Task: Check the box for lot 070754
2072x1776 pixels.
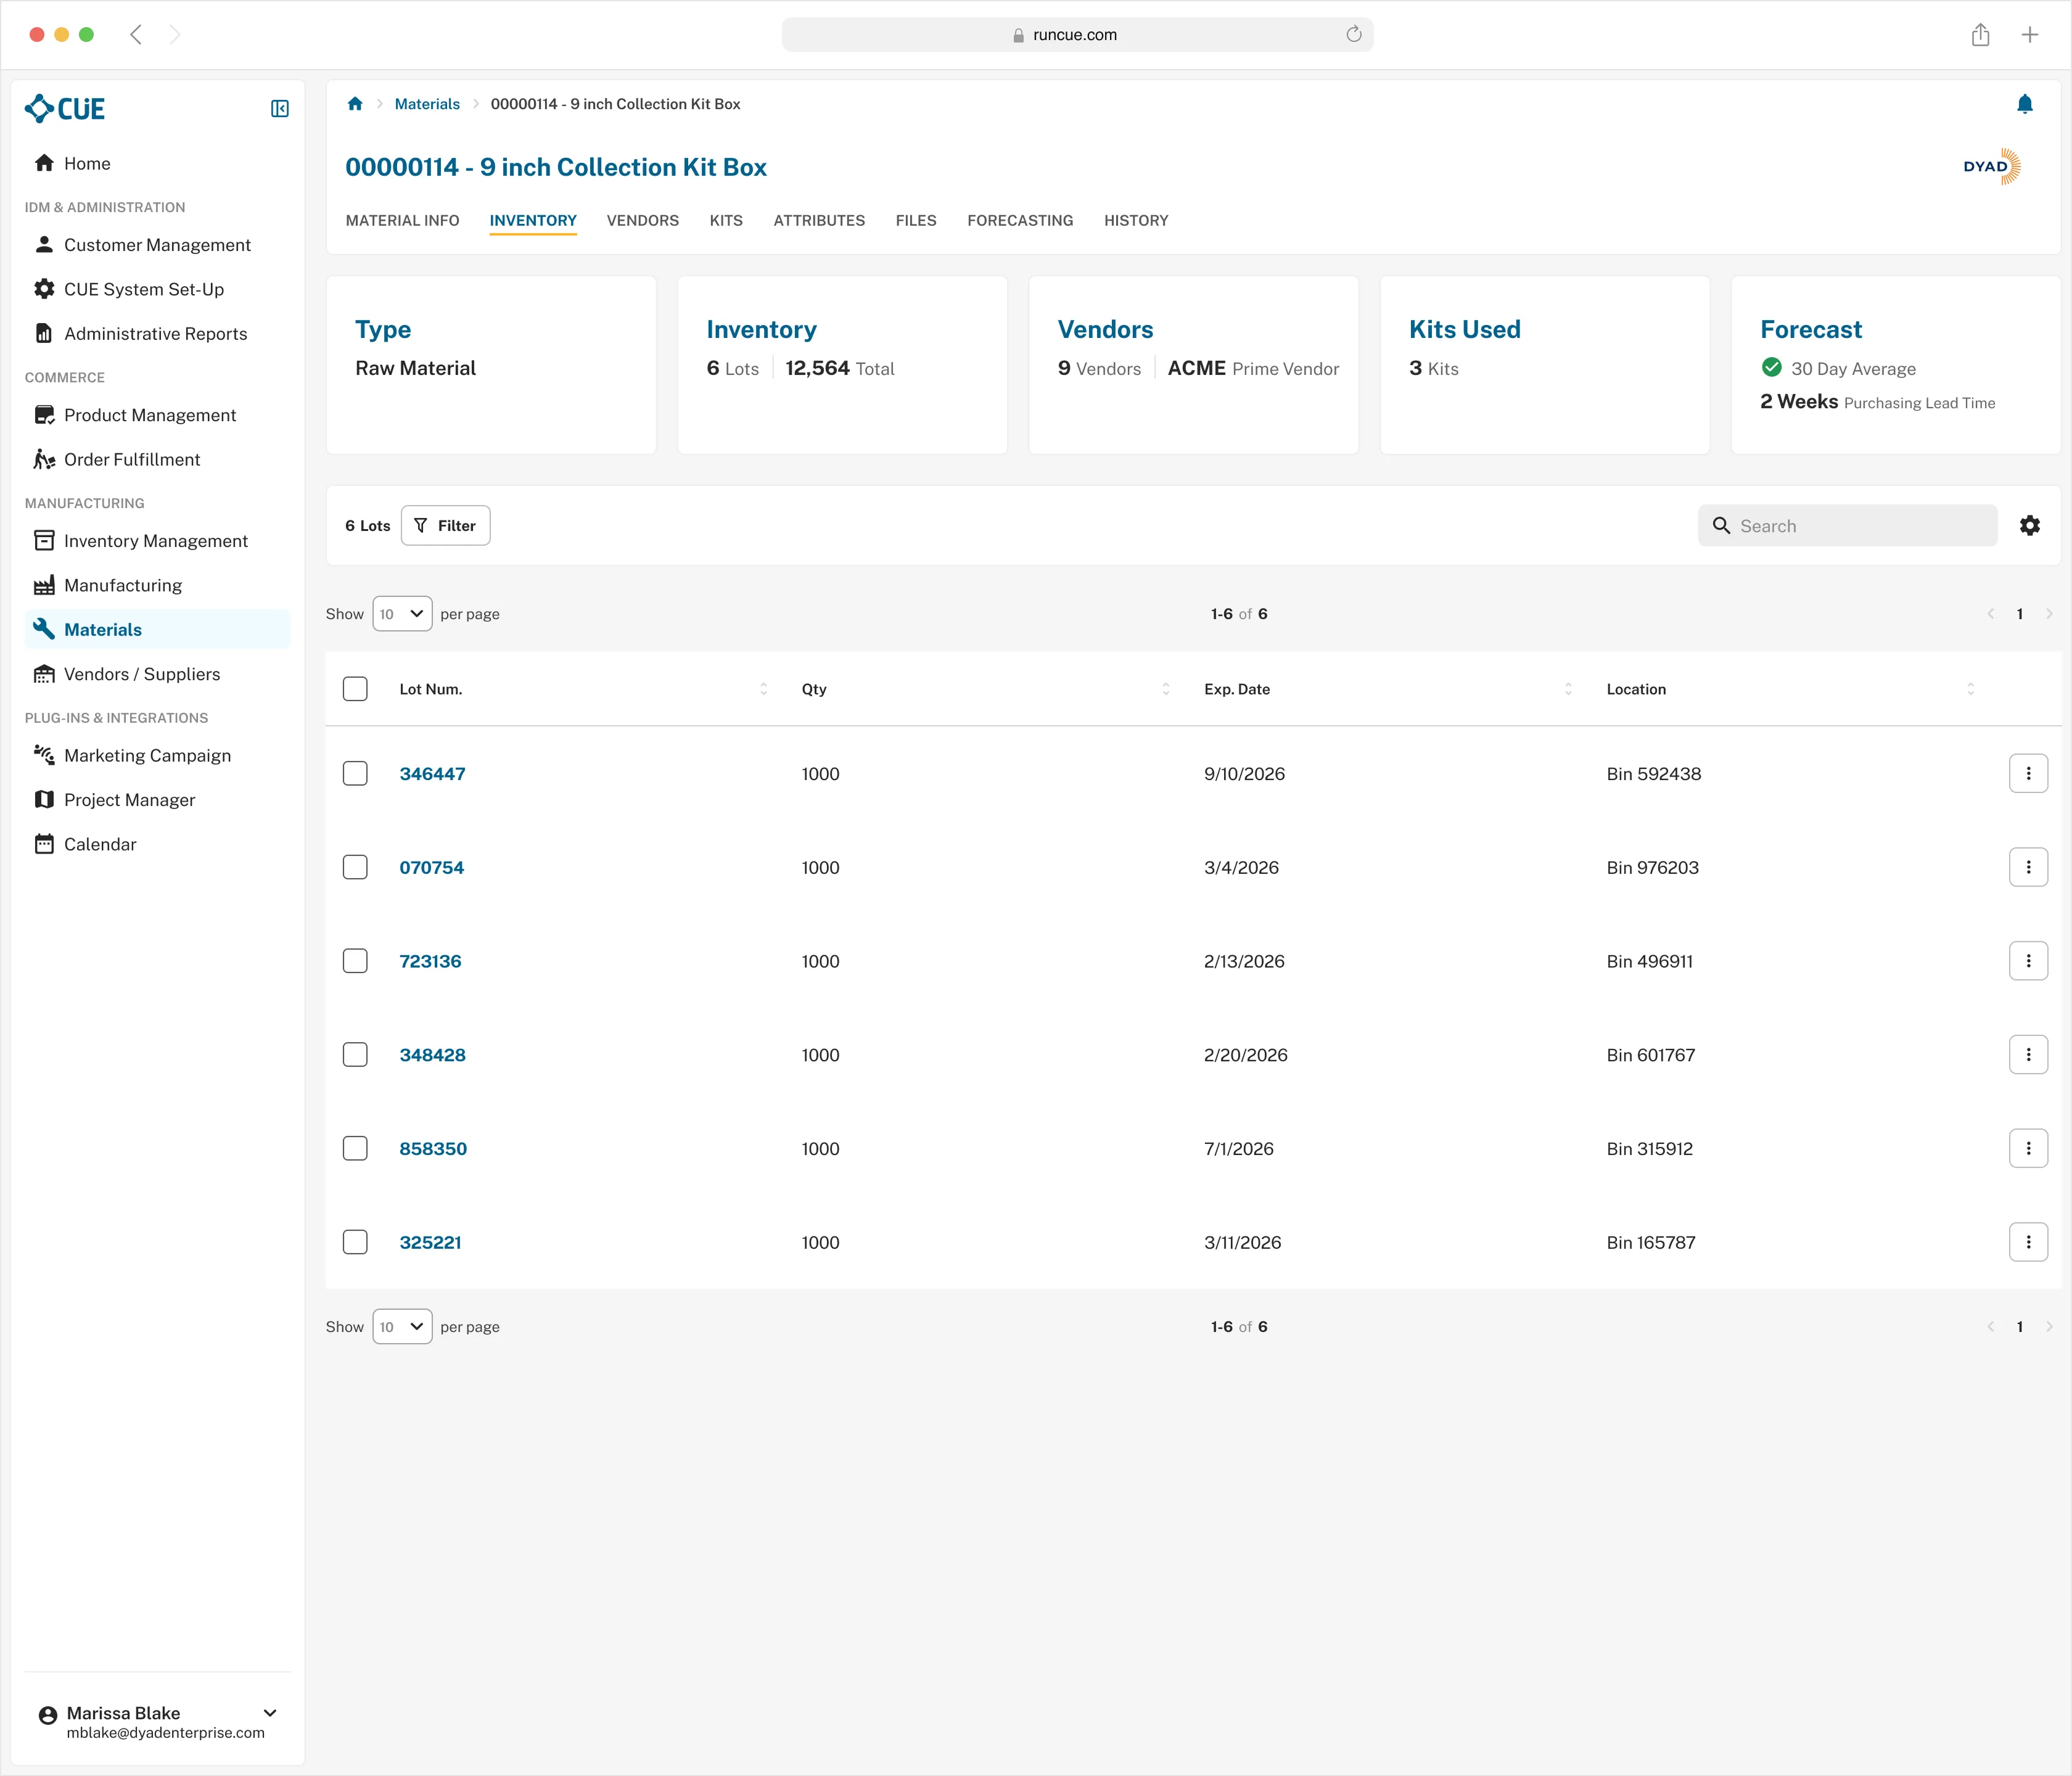Action: [x=355, y=867]
